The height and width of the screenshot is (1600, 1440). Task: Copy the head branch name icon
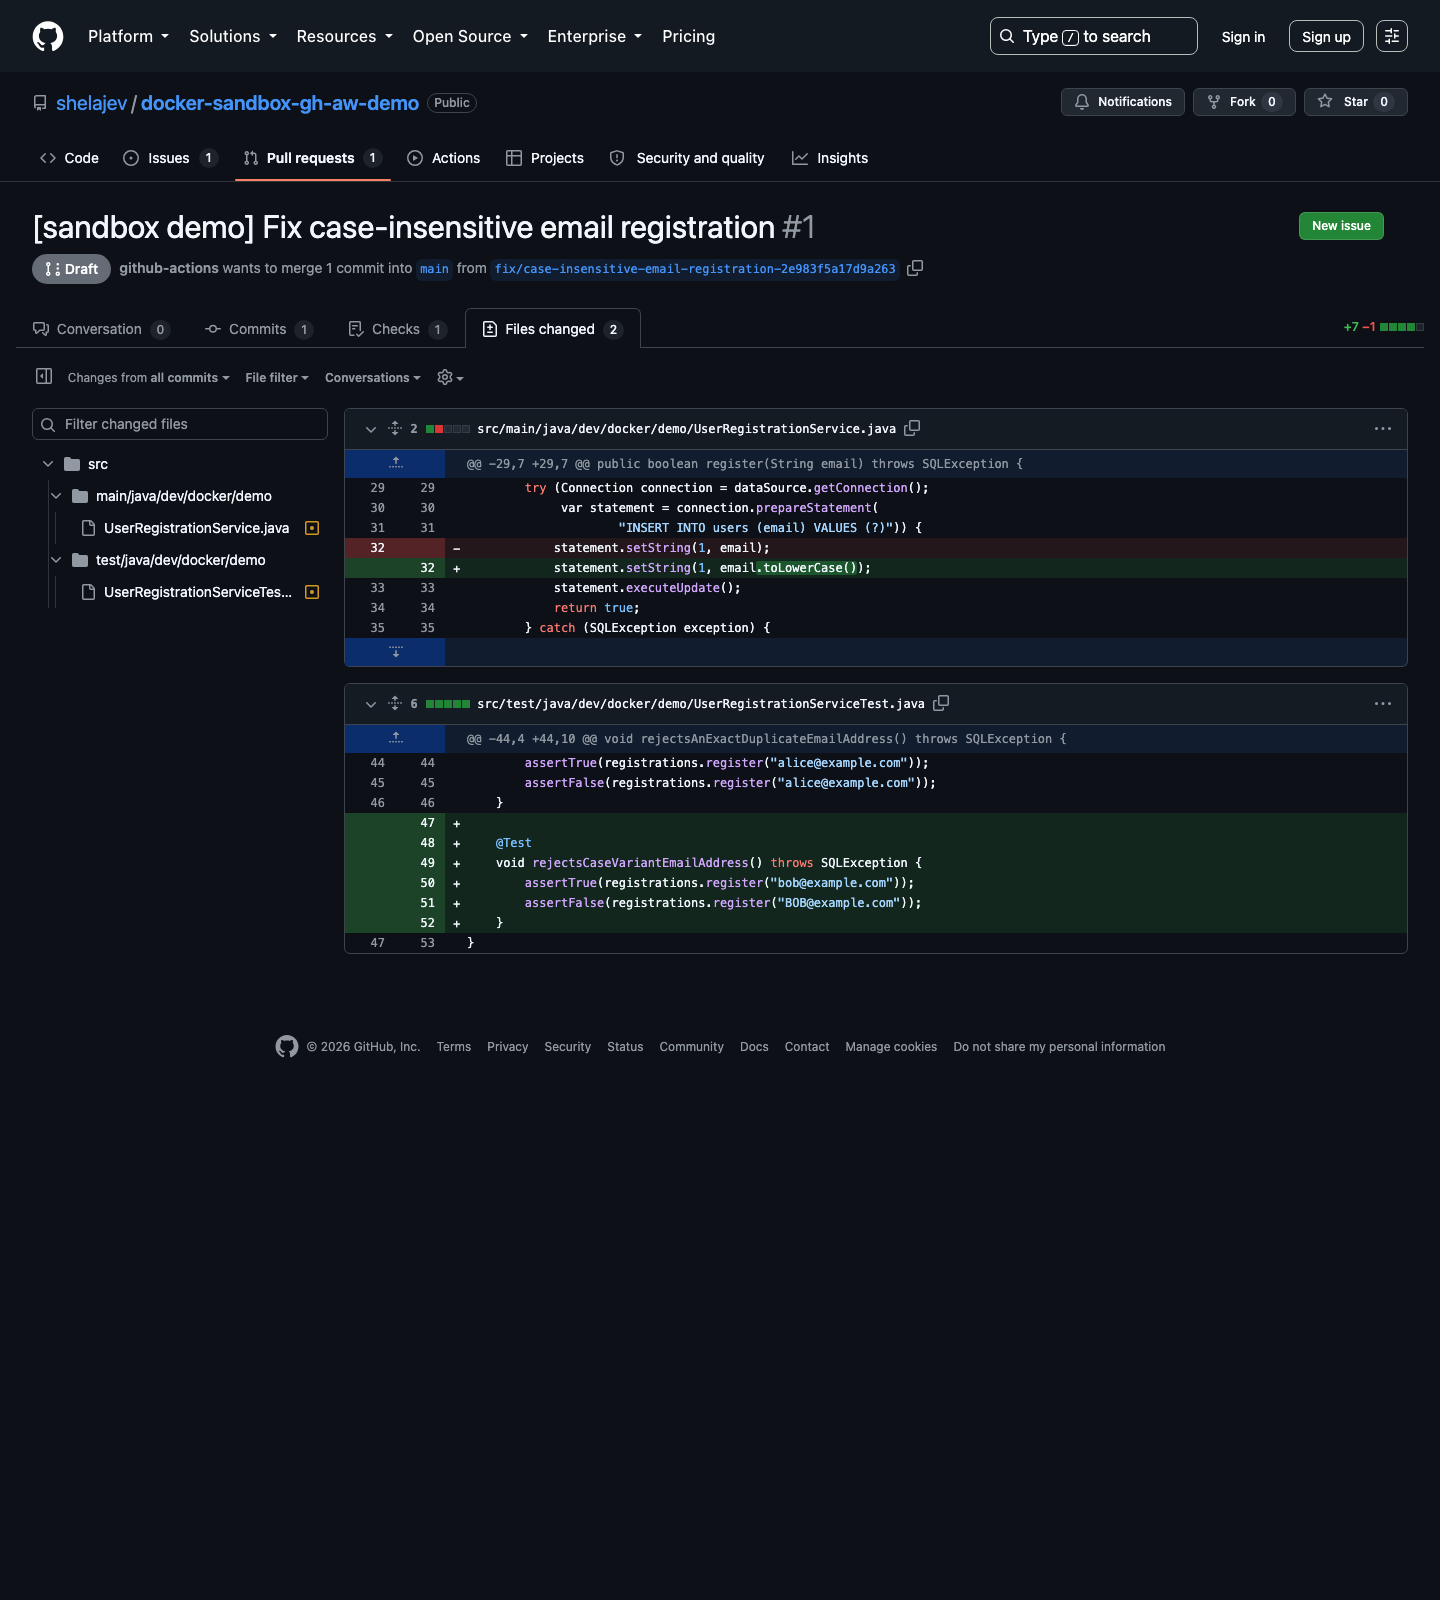point(915,268)
